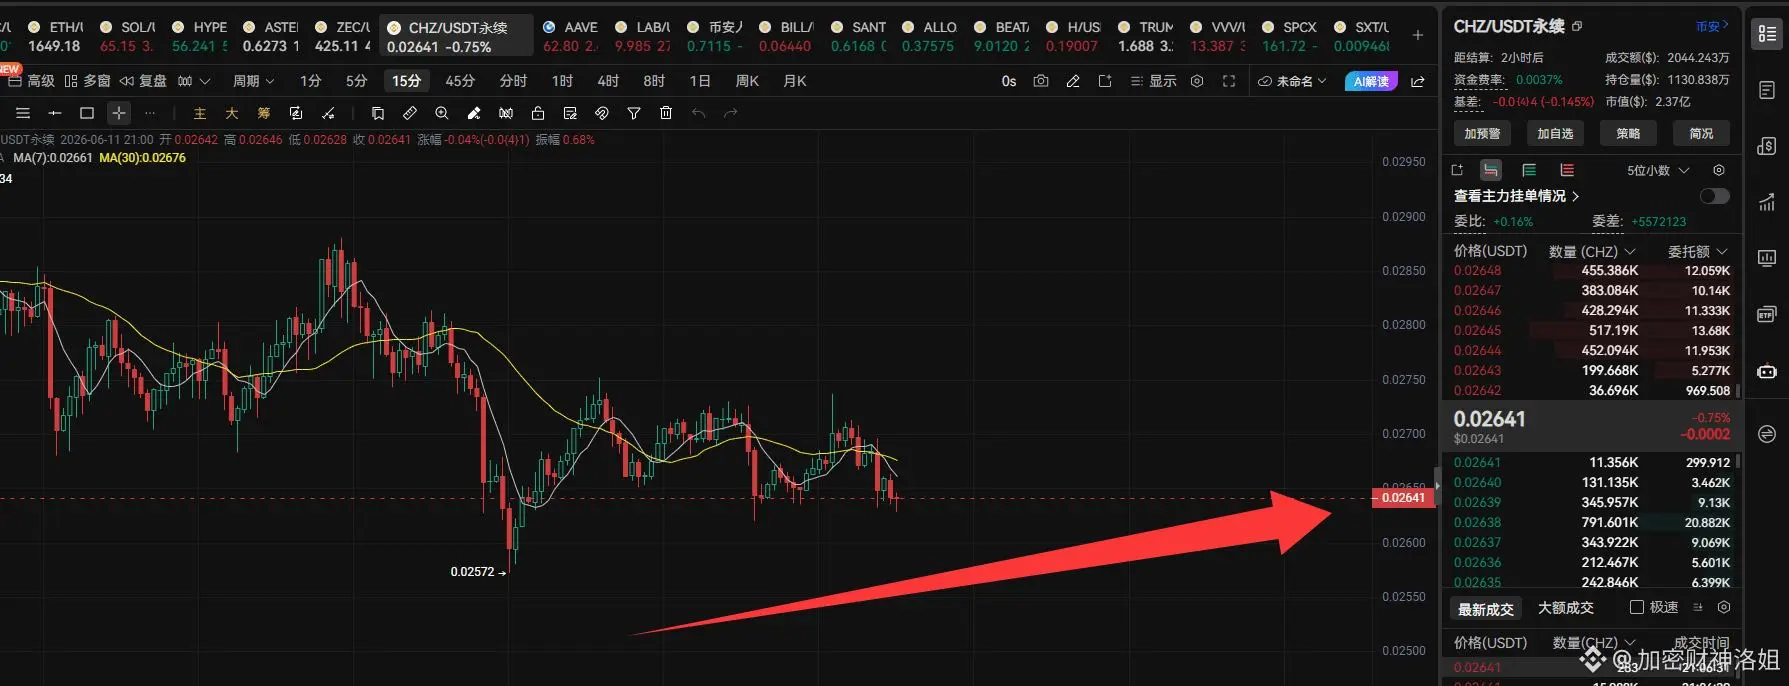Show combined buy and sell order book view

tap(1491, 170)
